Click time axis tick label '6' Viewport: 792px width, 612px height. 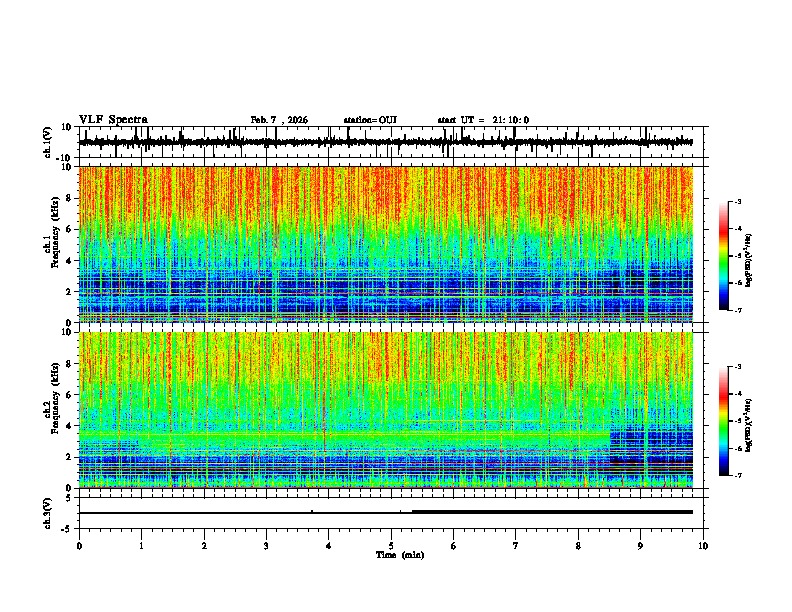(x=454, y=546)
